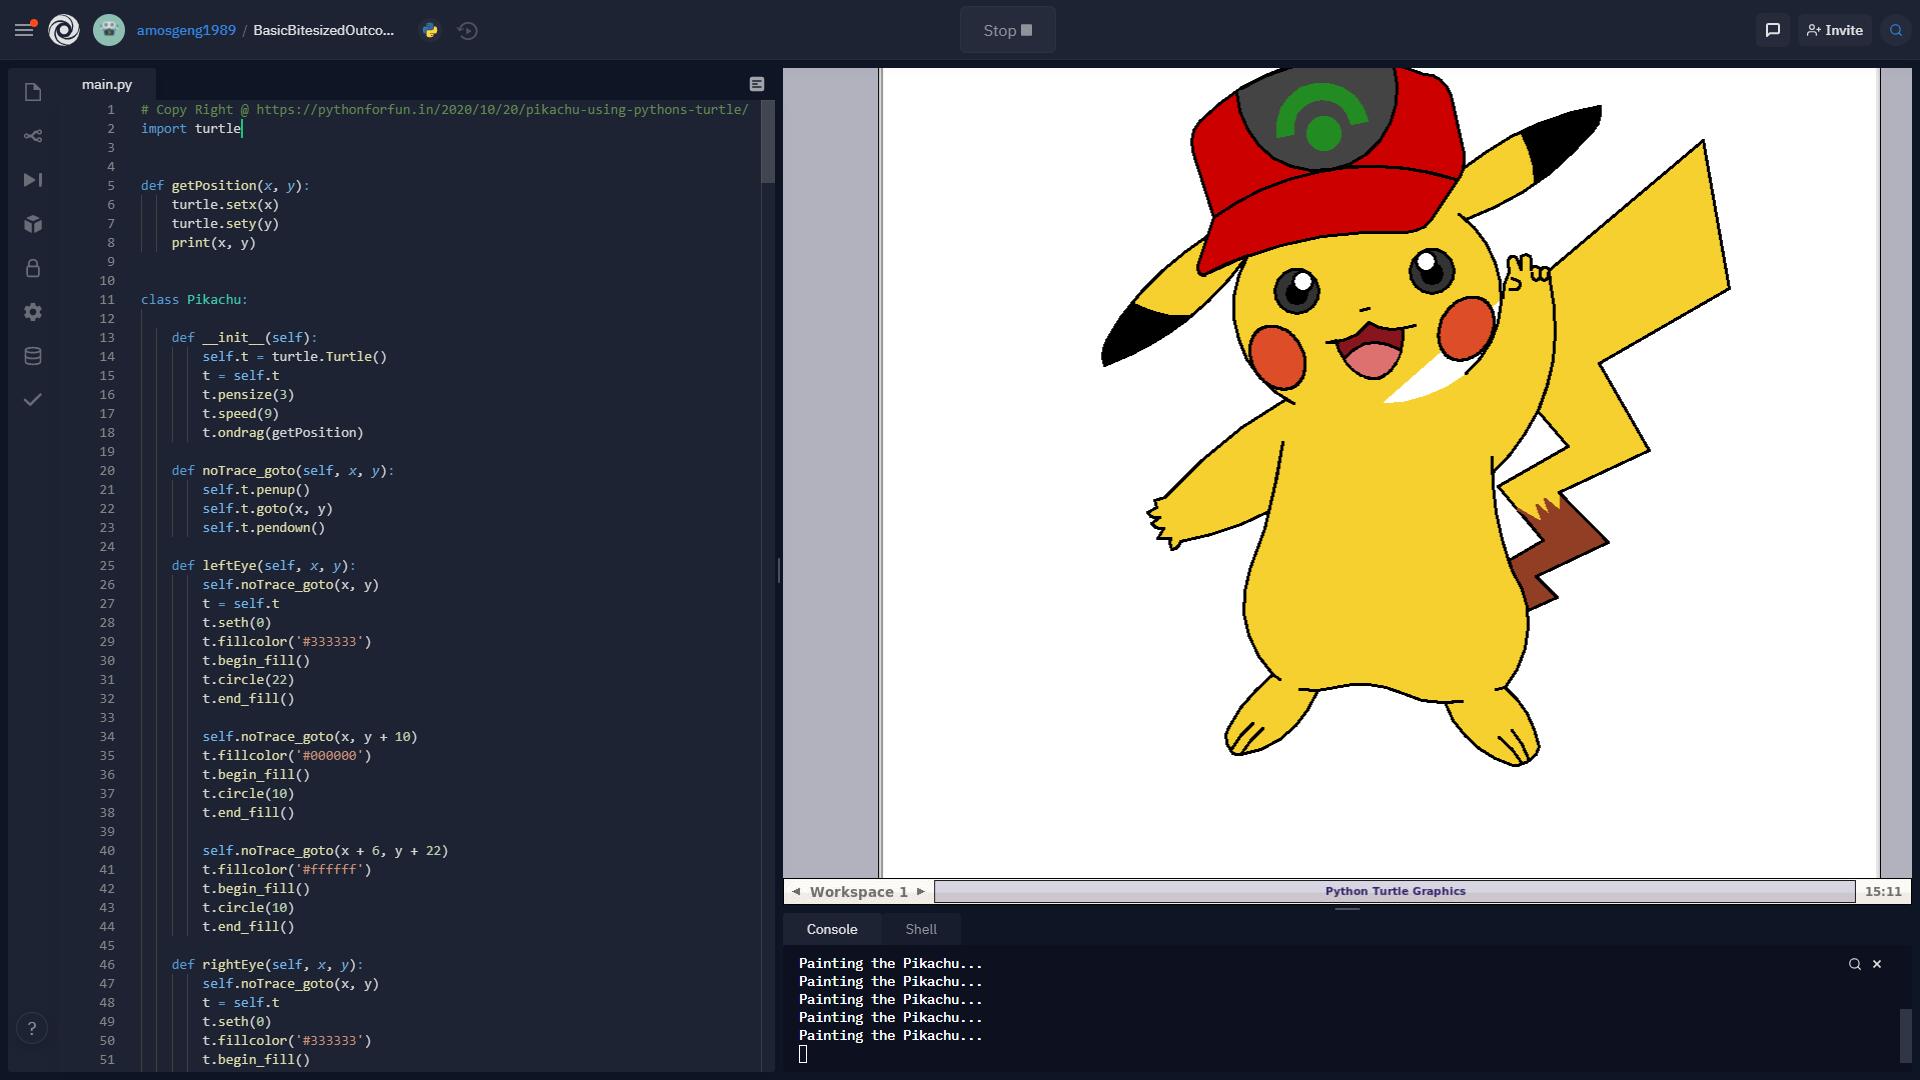Open the editor markdown/outline icon
Image resolution: width=1920 pixels, height=1080 pixels.
pos(757,84)
